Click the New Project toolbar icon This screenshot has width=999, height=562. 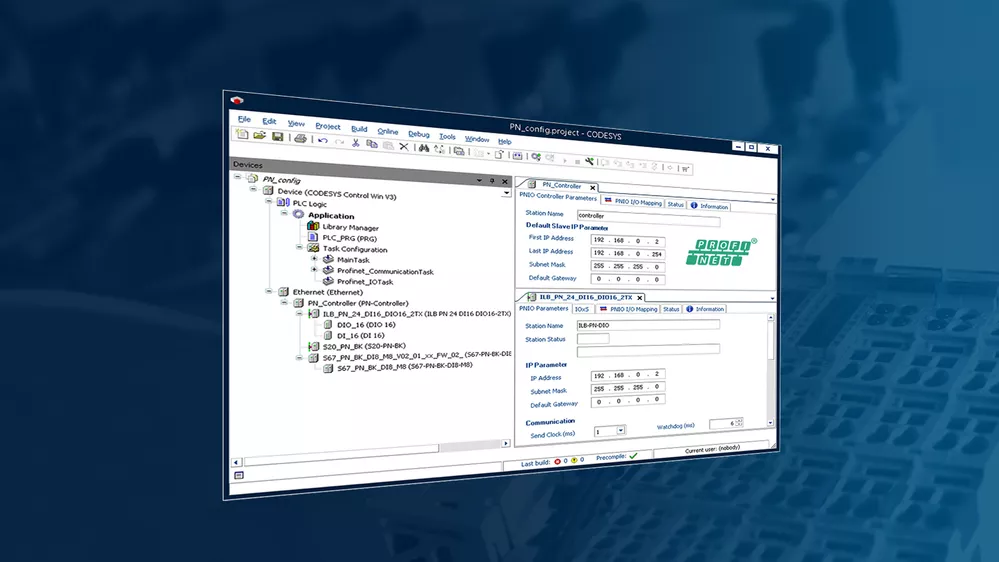tap(243, 134)
